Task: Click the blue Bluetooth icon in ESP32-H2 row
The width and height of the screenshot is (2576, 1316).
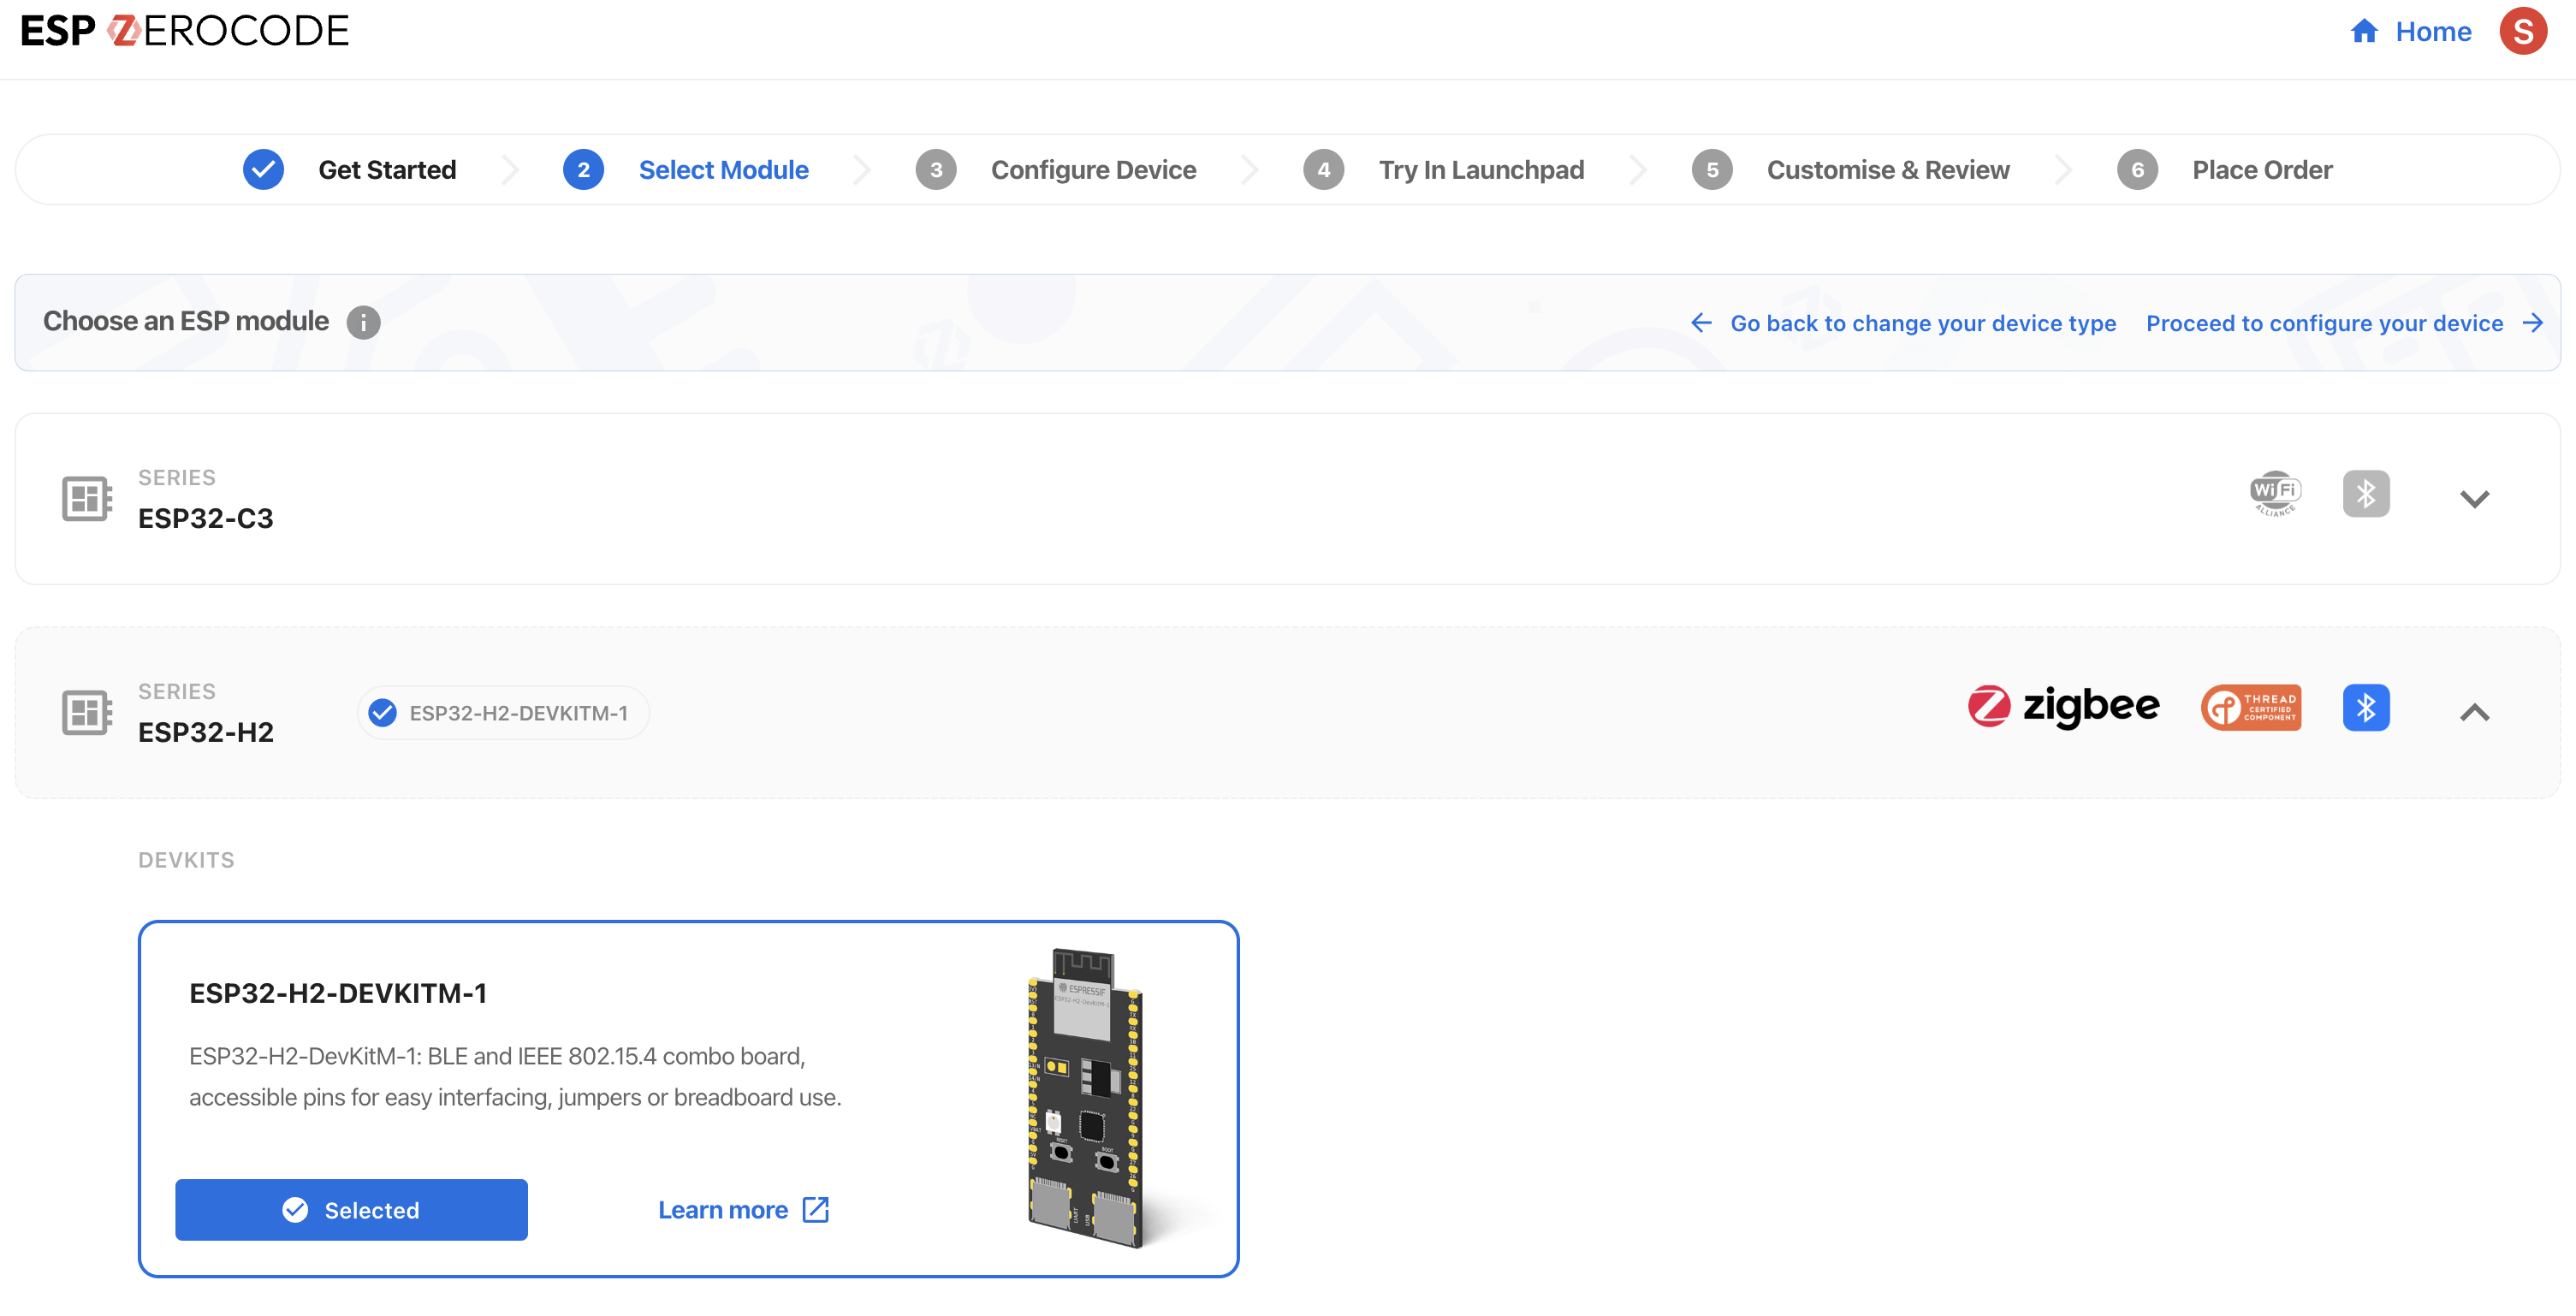Action: pos(2365,707)
